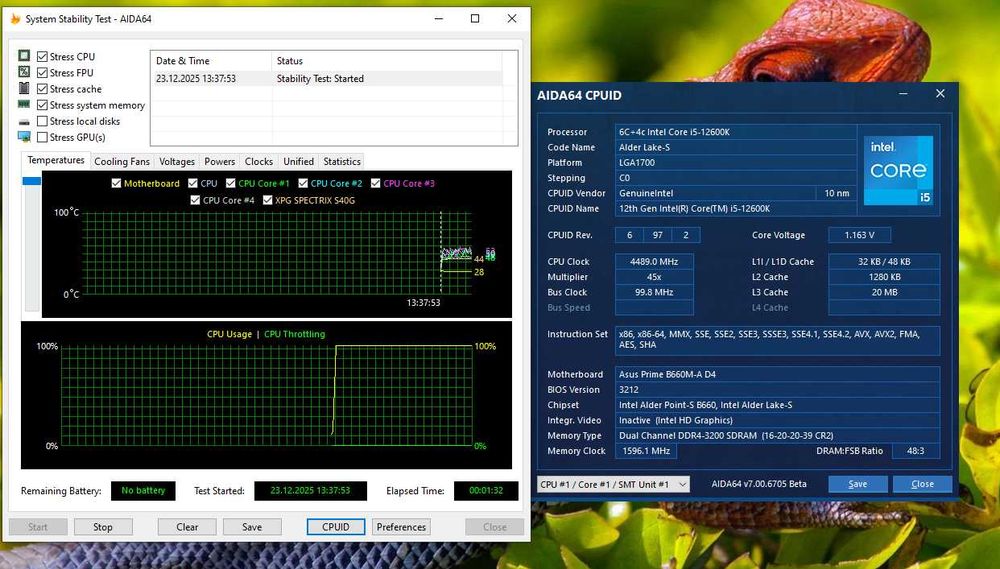Click the BIOS Version value 3212
The width and height of the screenshot is (1000, 569).
pyautogui.click(x=777, y=390)
